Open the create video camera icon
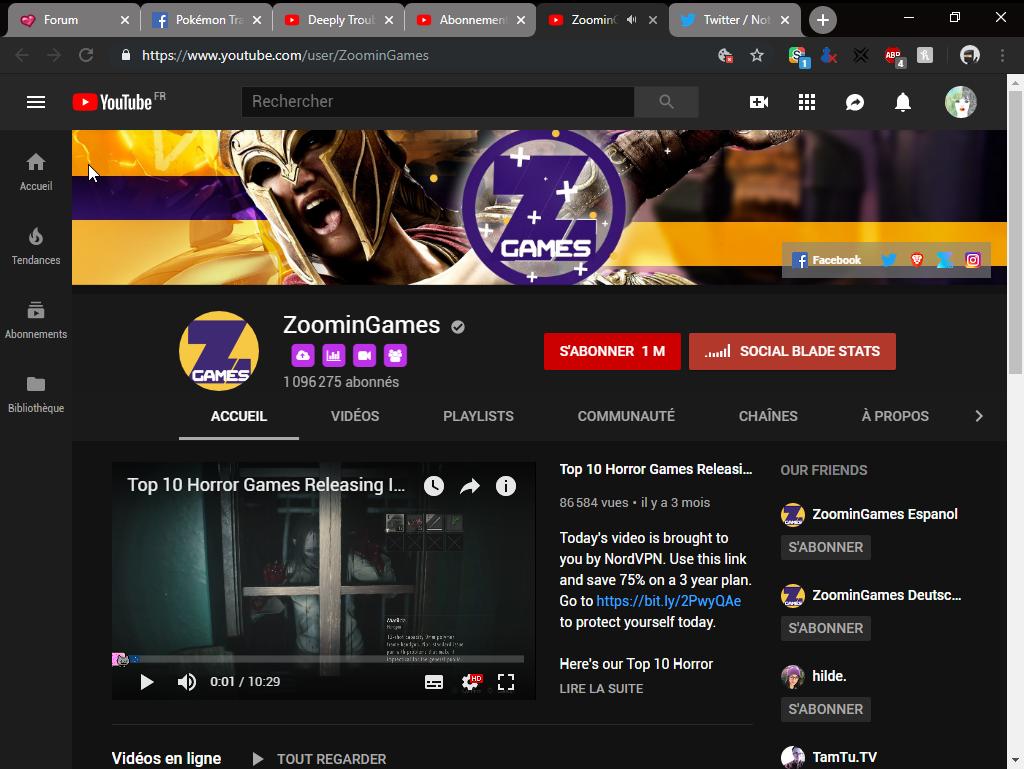The width and height of the screenshot is (1024, 769). pos(759,102)
